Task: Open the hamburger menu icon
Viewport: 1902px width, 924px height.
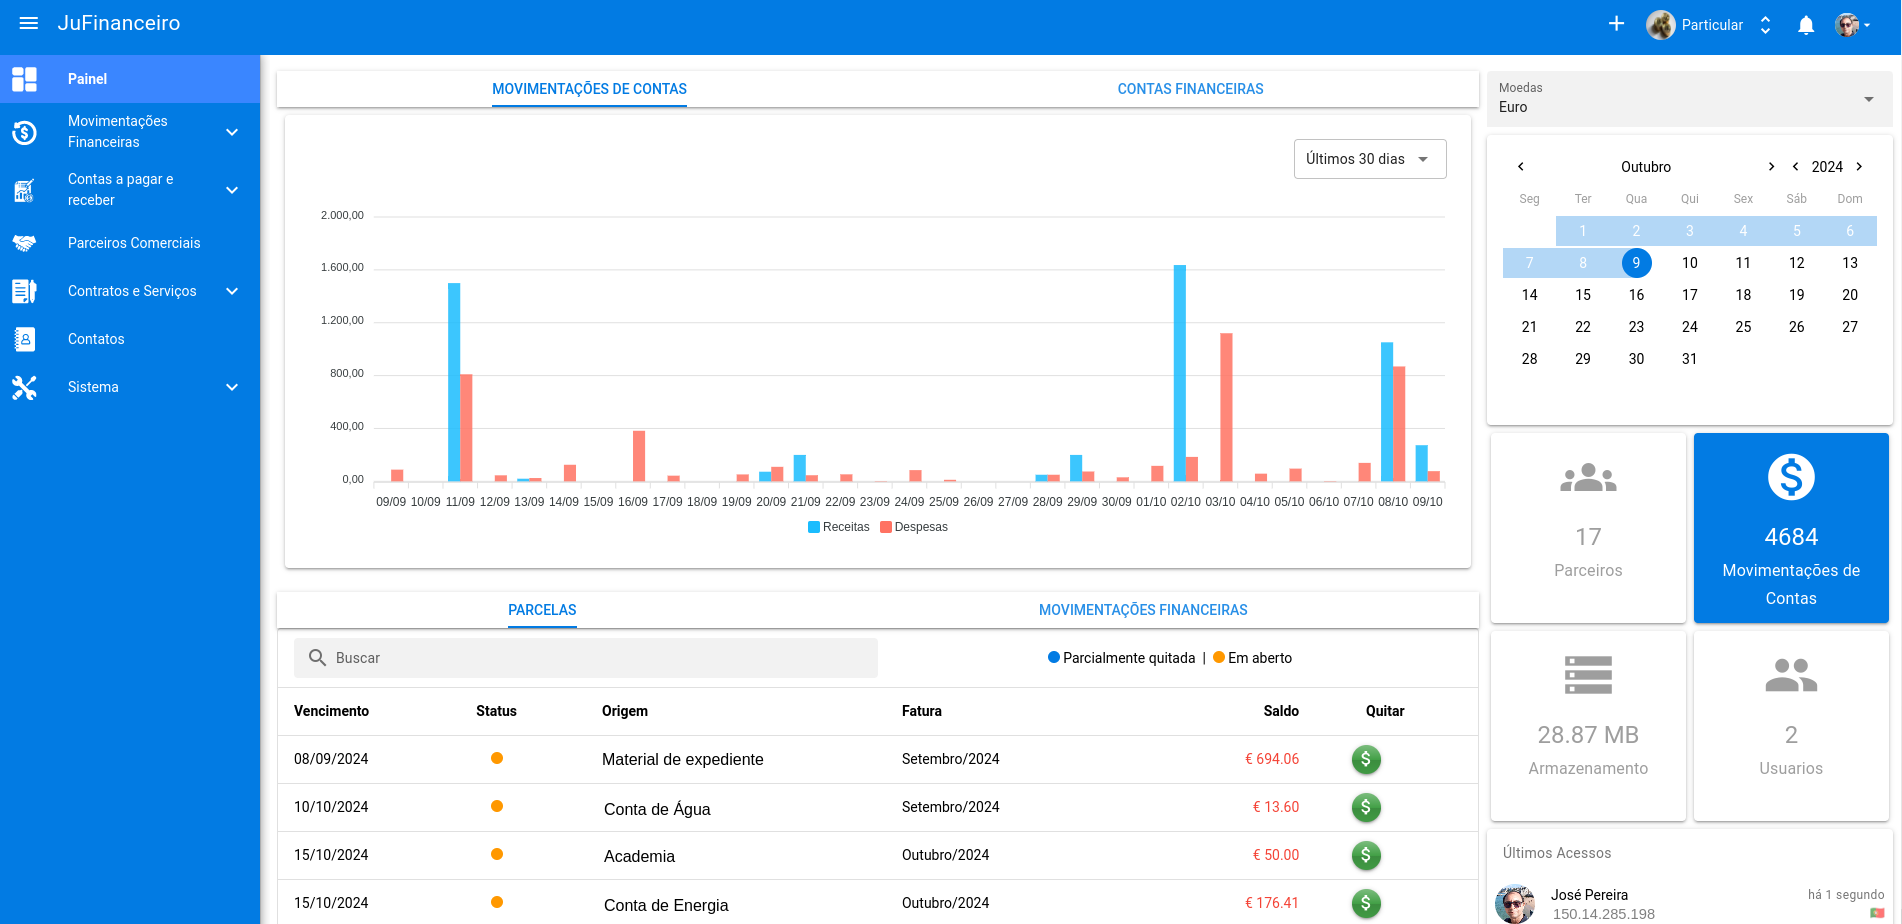Action: [x=29, y=23]
